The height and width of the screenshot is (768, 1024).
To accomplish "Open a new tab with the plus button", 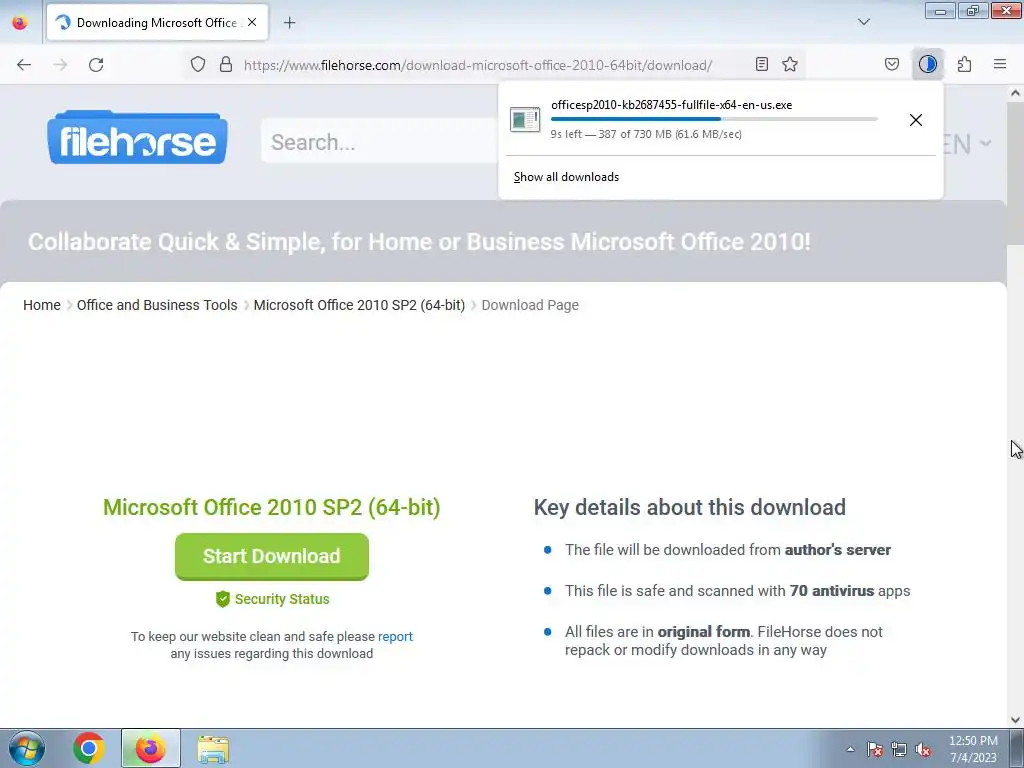I will (289, 23).
